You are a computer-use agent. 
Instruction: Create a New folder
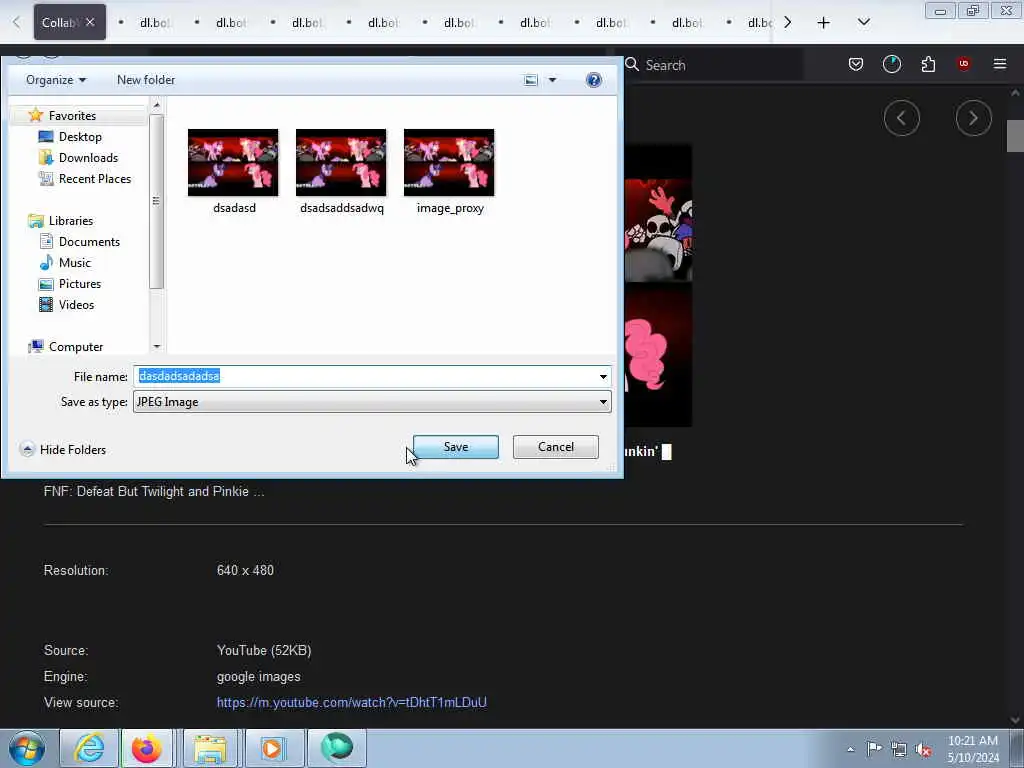click(x=146, y=80)
